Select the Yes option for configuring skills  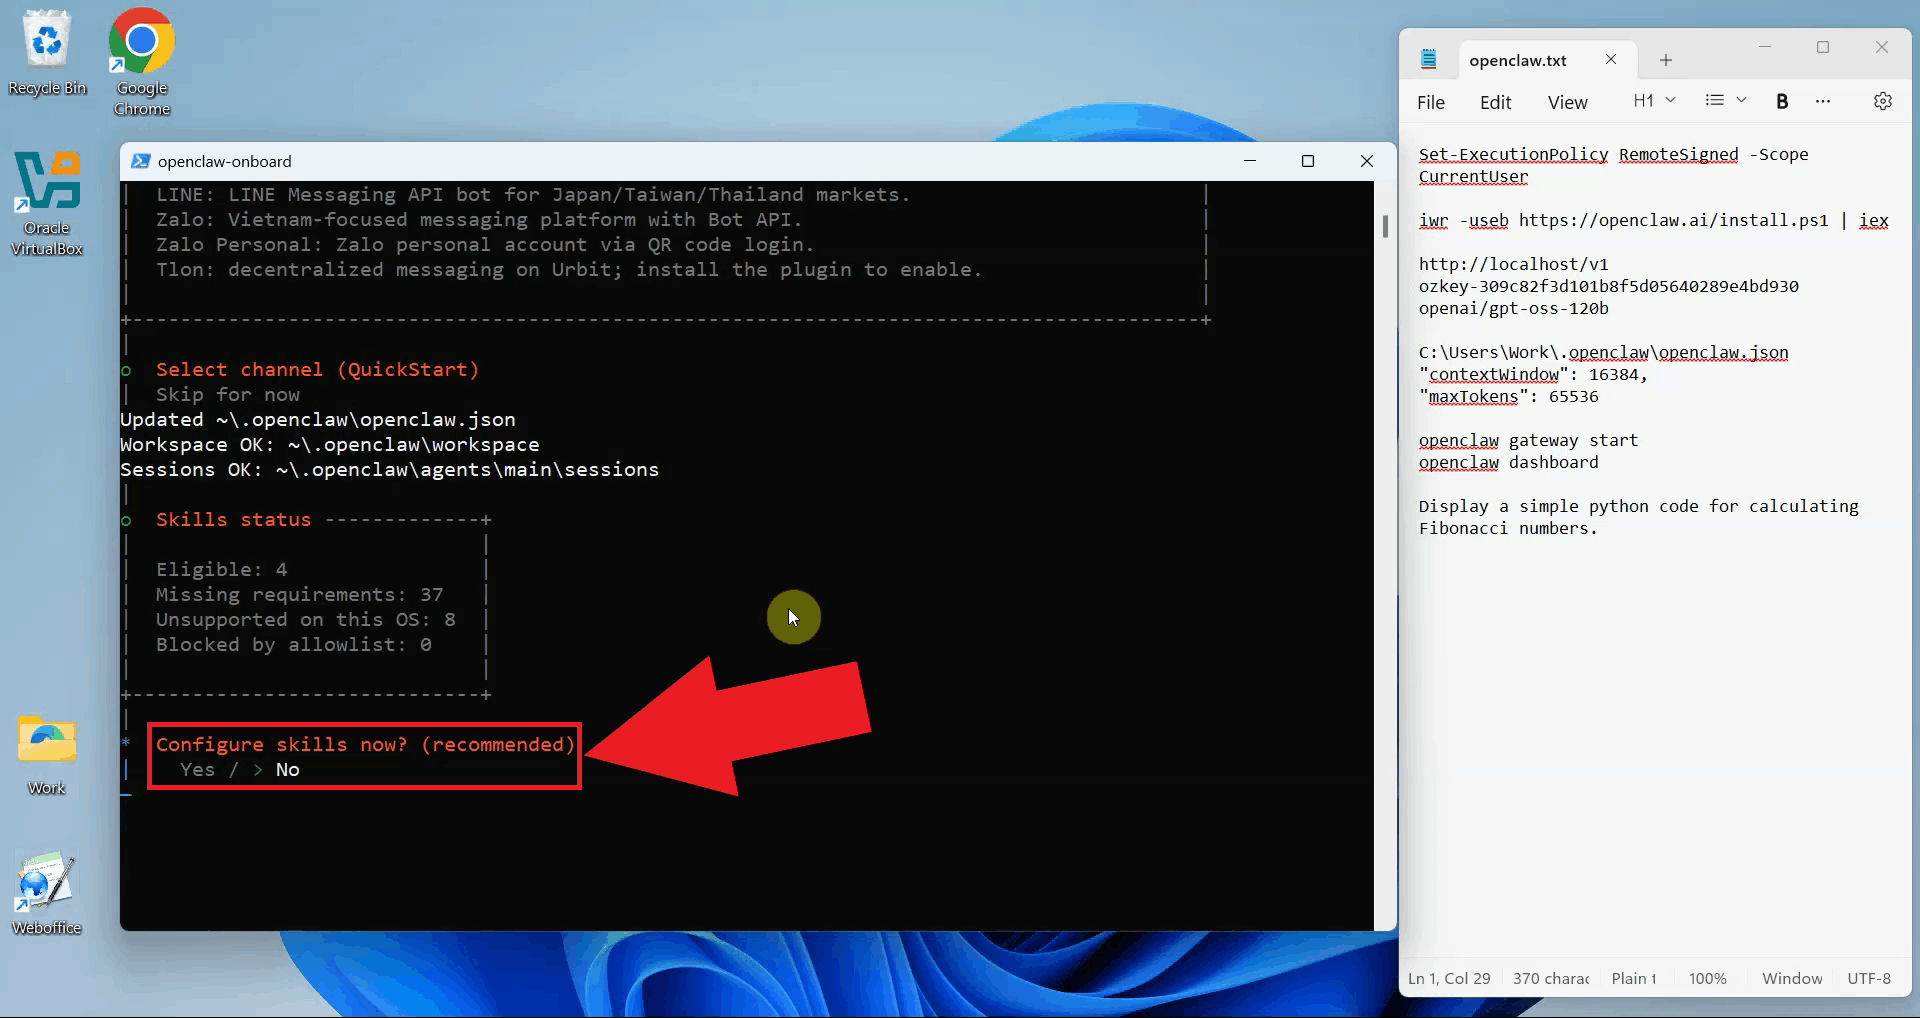coord(197,770)
